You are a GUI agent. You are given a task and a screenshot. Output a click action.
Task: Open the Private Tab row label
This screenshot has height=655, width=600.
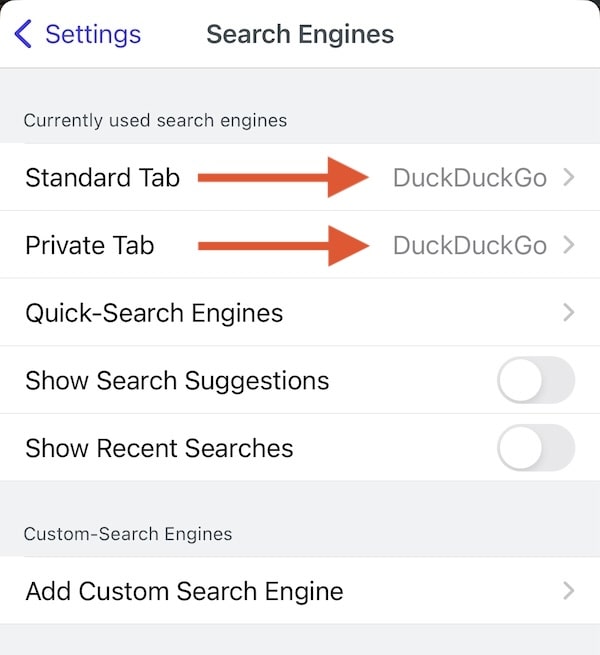(x=90, y=245)
